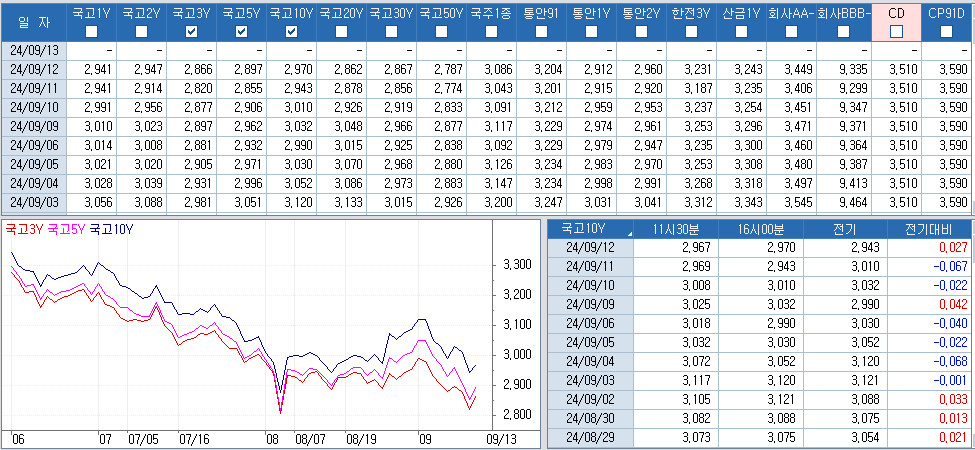This screenshot has height=450, width=975.
Task: Click the 국고10Y legend label on chart
Action: [x=111, y=228]
